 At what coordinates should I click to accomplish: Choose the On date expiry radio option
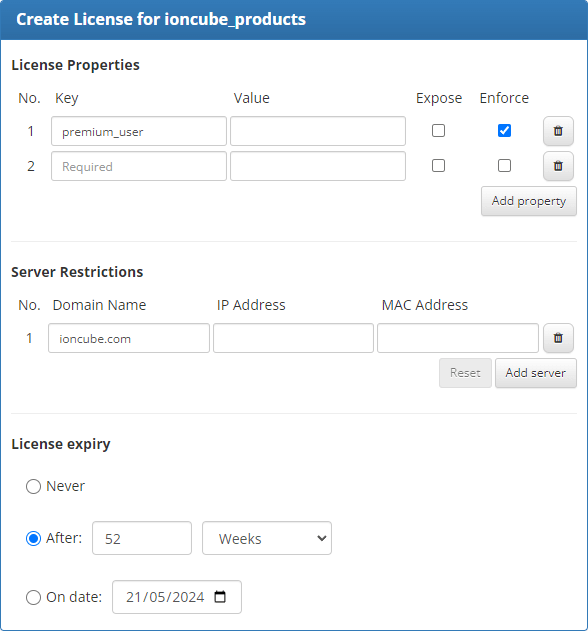pos(33,597)
